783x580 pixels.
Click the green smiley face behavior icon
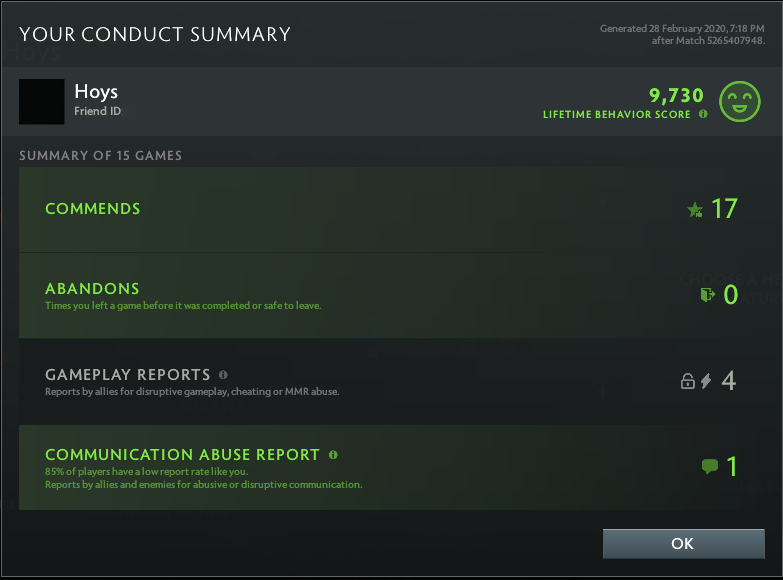(x=739, y=101)
